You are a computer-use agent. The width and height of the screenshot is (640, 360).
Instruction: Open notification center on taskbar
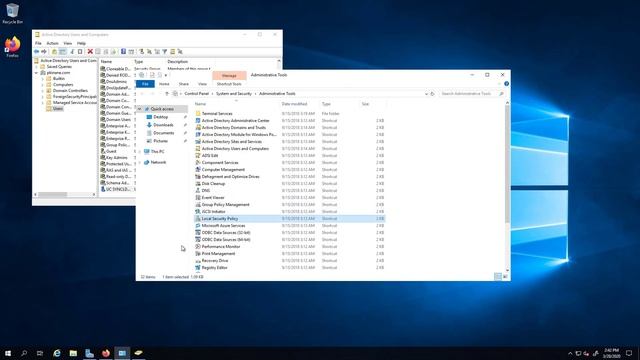pyautogui.click(x=629, y=353)
